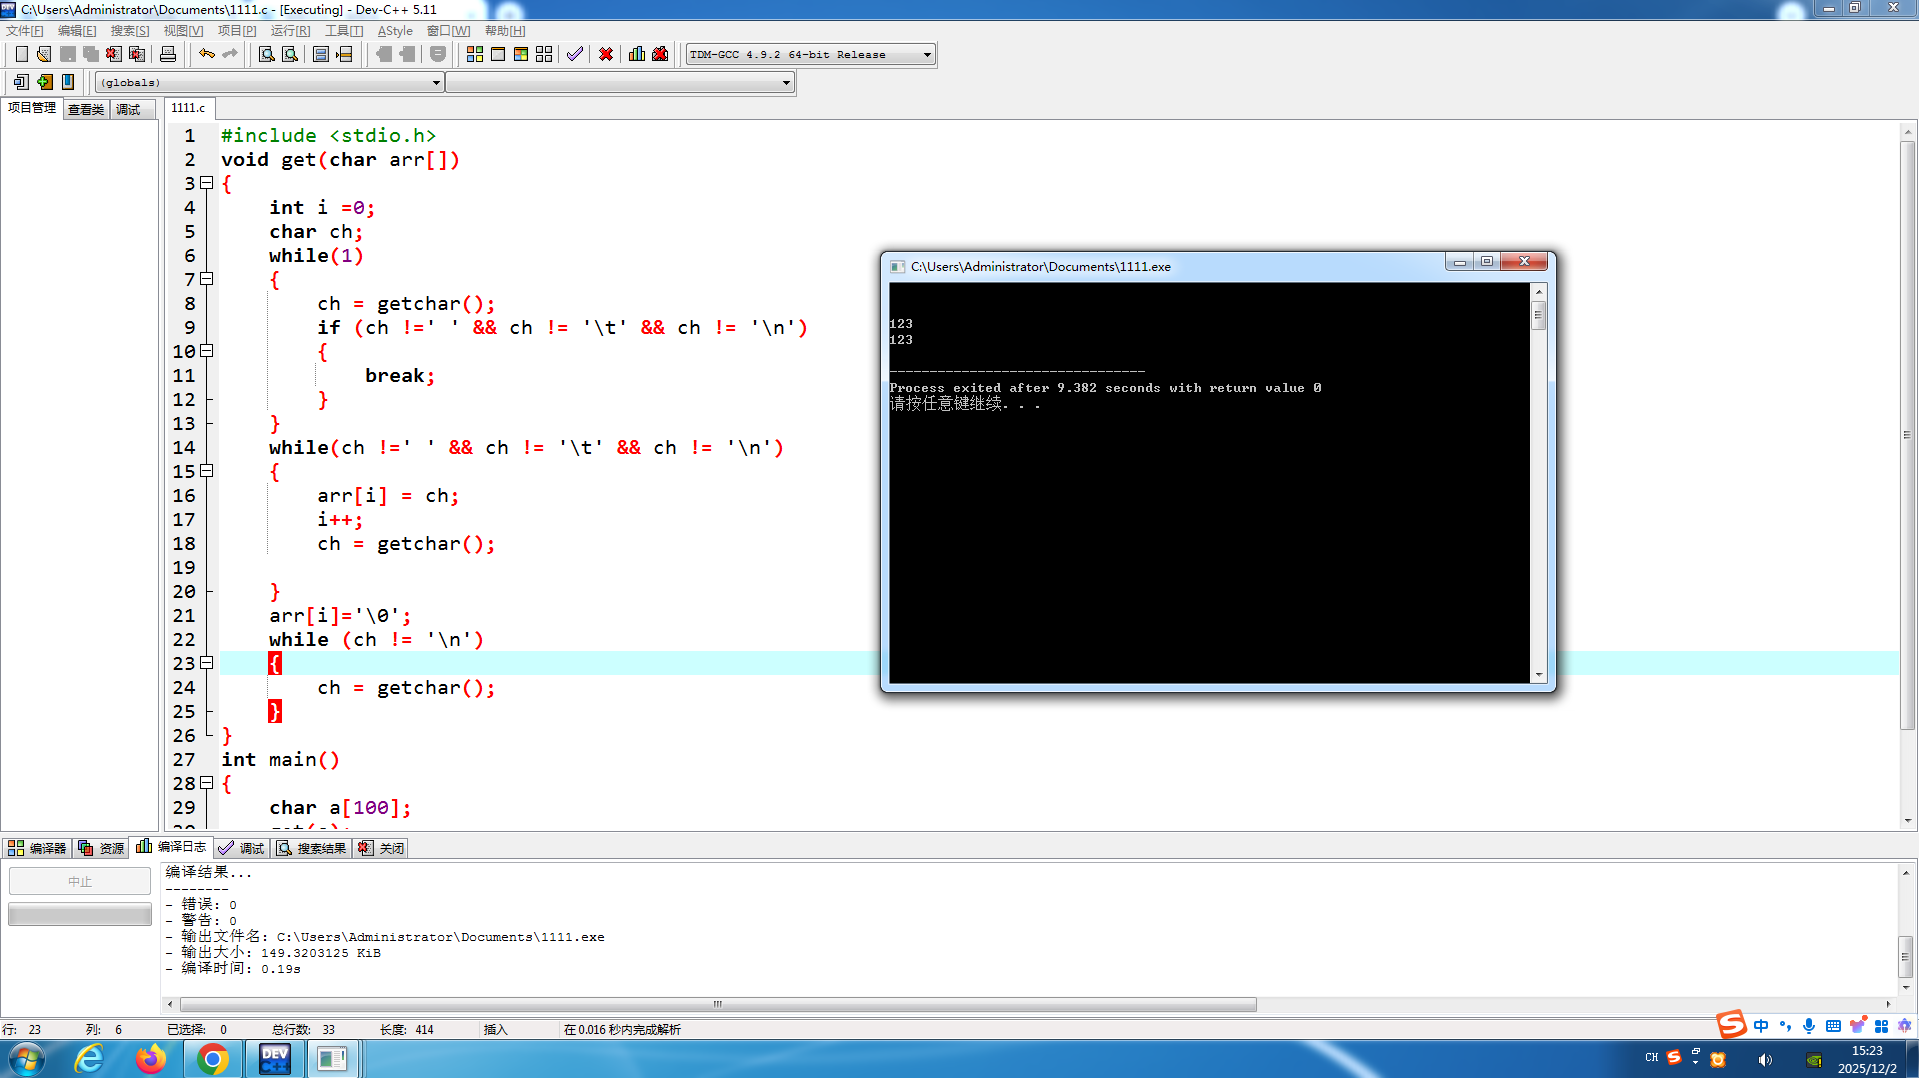Open the Sogou soft keyboard icon
The image size is (1919, 1078).
pyautogui.click(x=1833, y=1026)
